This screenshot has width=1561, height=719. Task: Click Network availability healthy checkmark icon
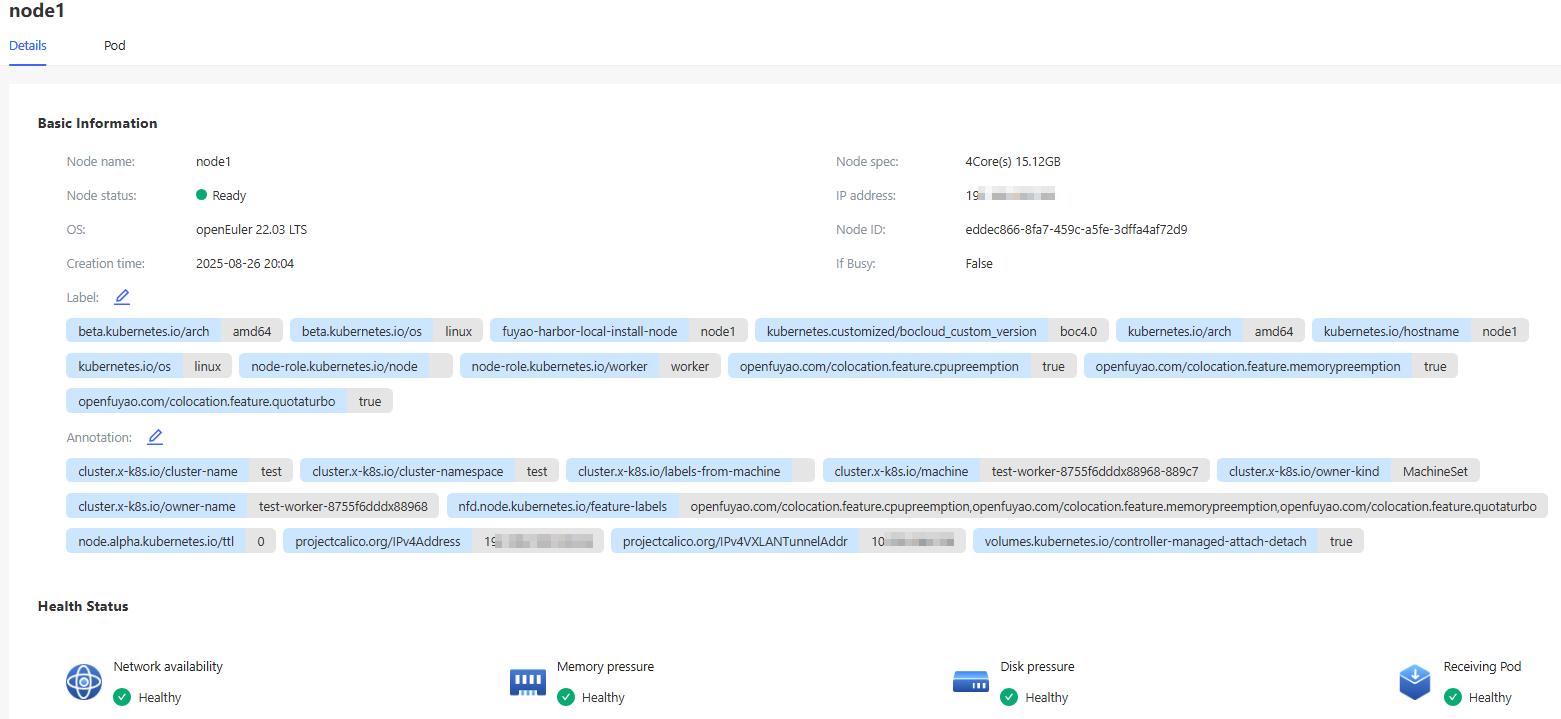click(122, 697)
